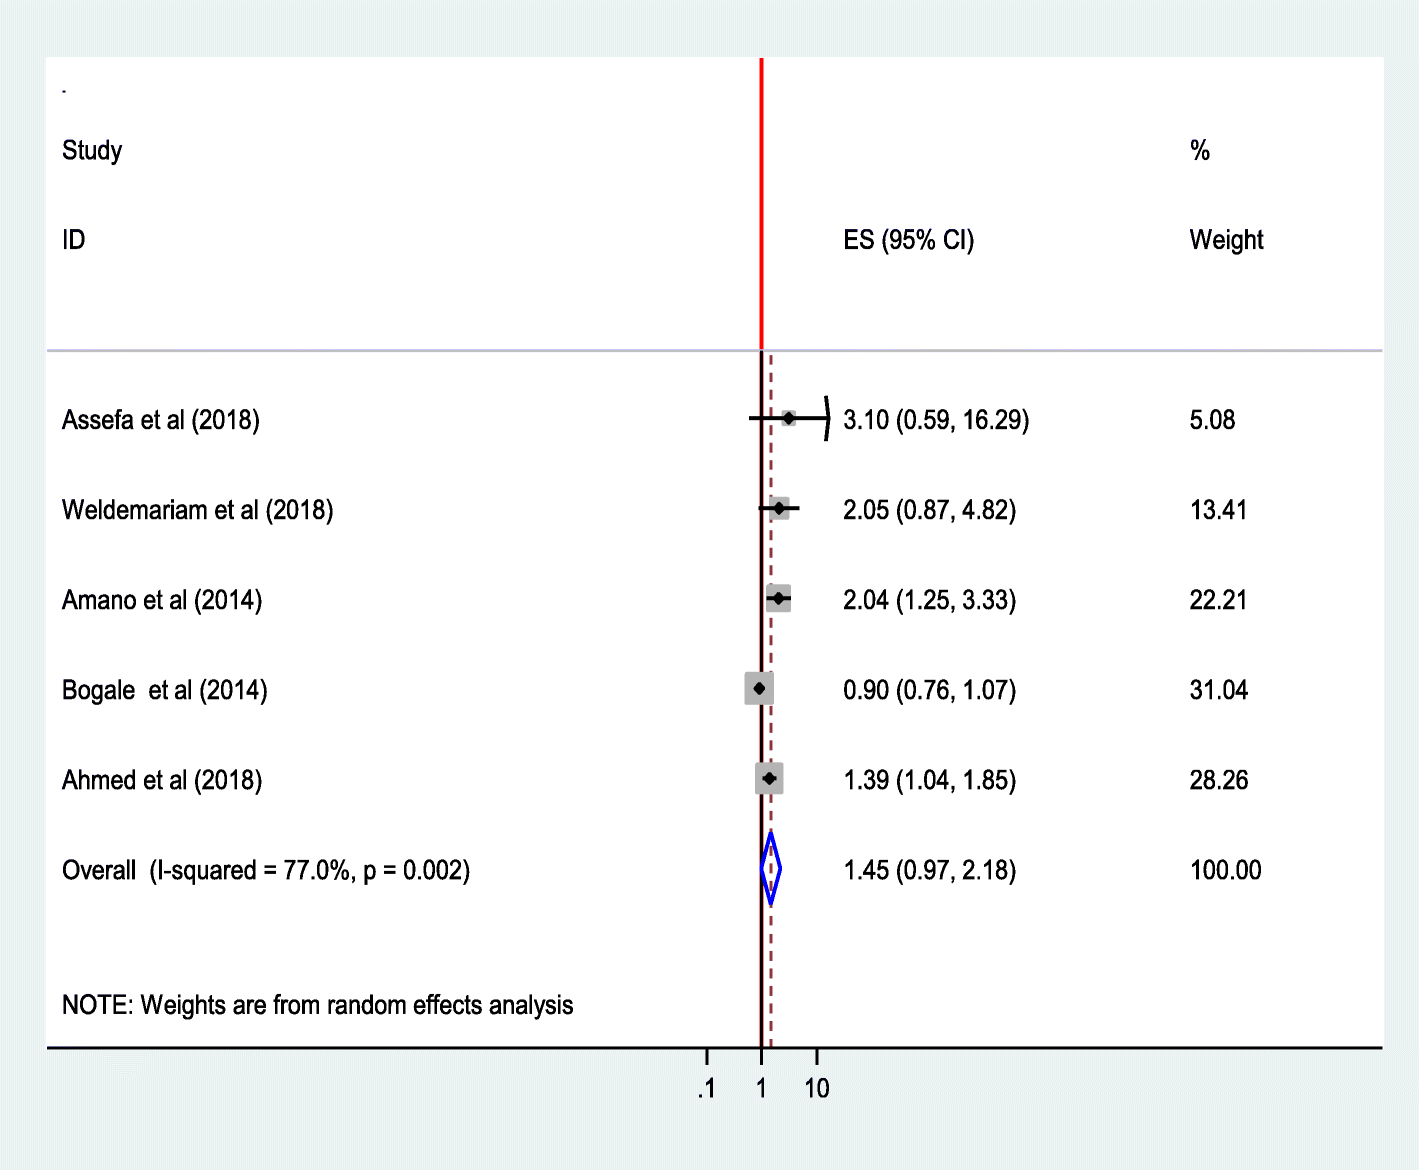Click the 'Weight' column header

click(1226, 240)
